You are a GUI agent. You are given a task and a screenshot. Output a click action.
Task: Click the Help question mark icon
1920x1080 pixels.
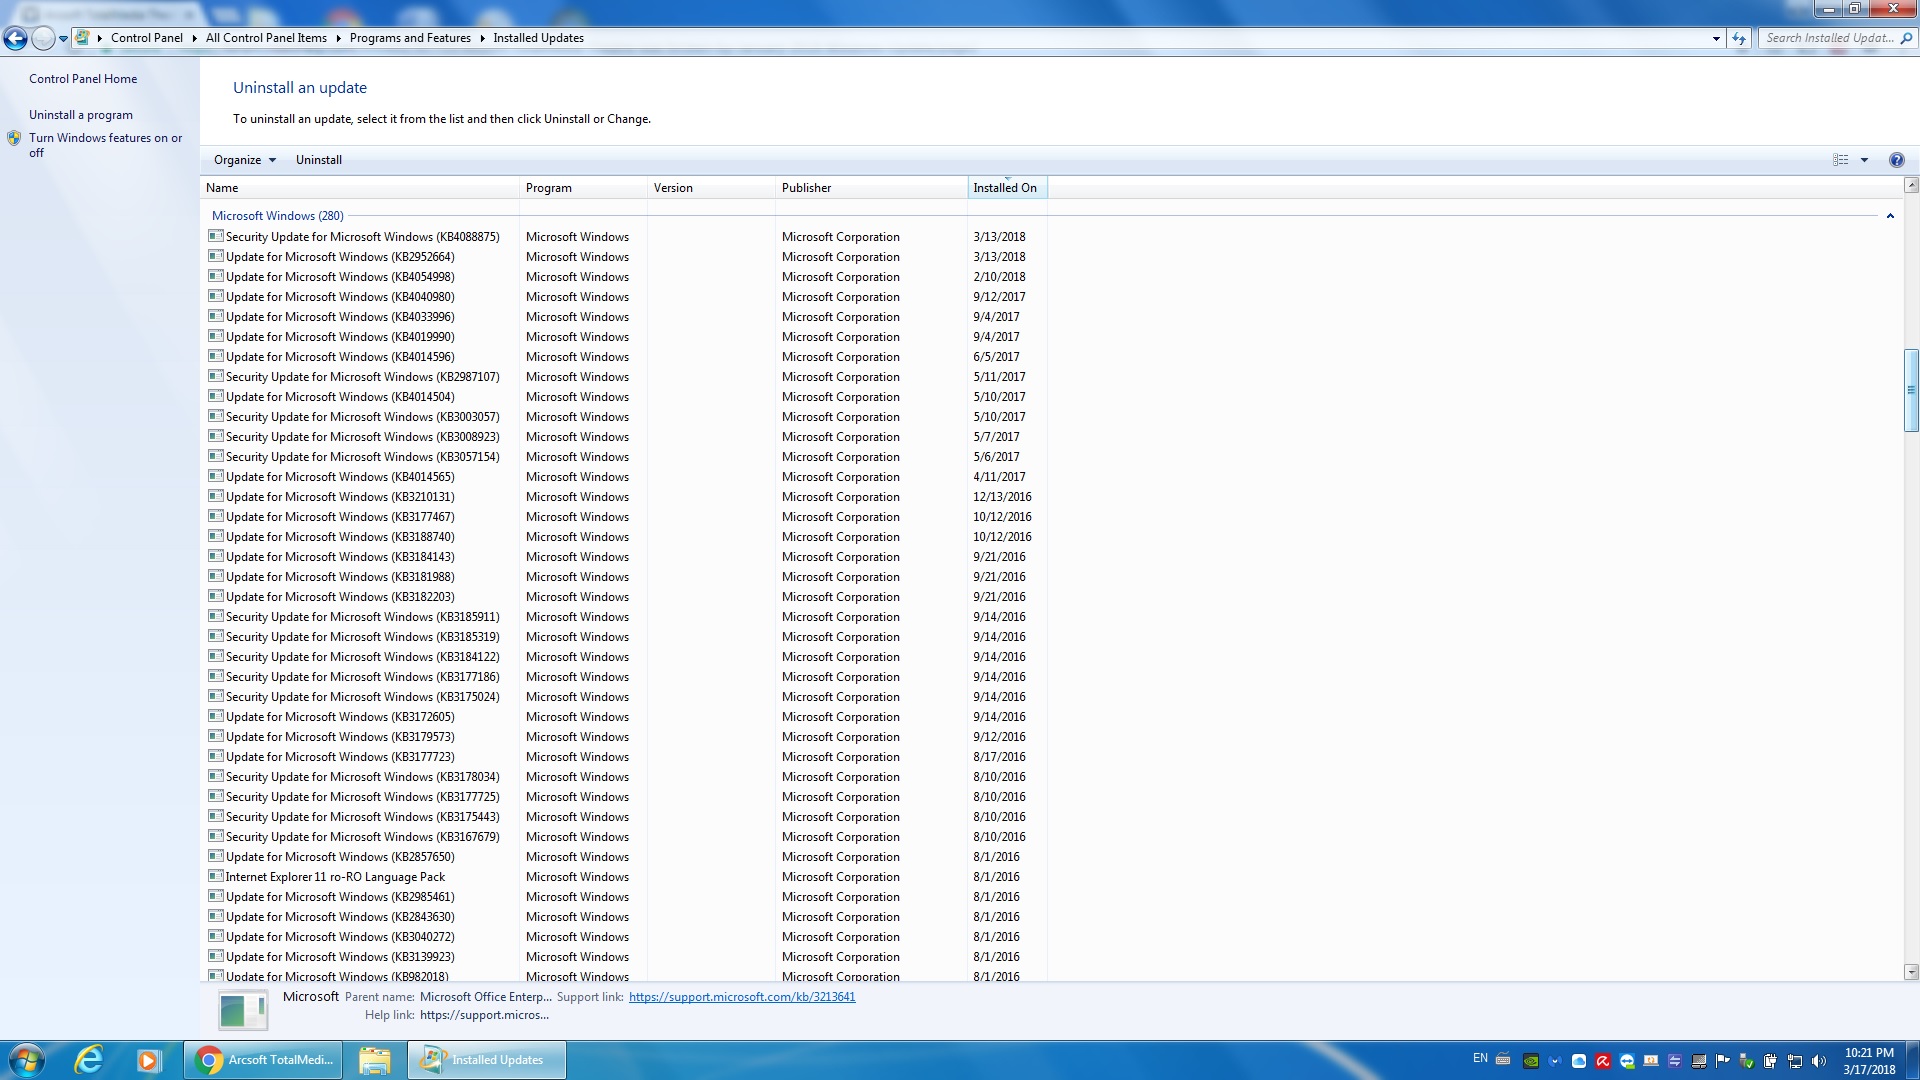click(x=1896, y=160)
